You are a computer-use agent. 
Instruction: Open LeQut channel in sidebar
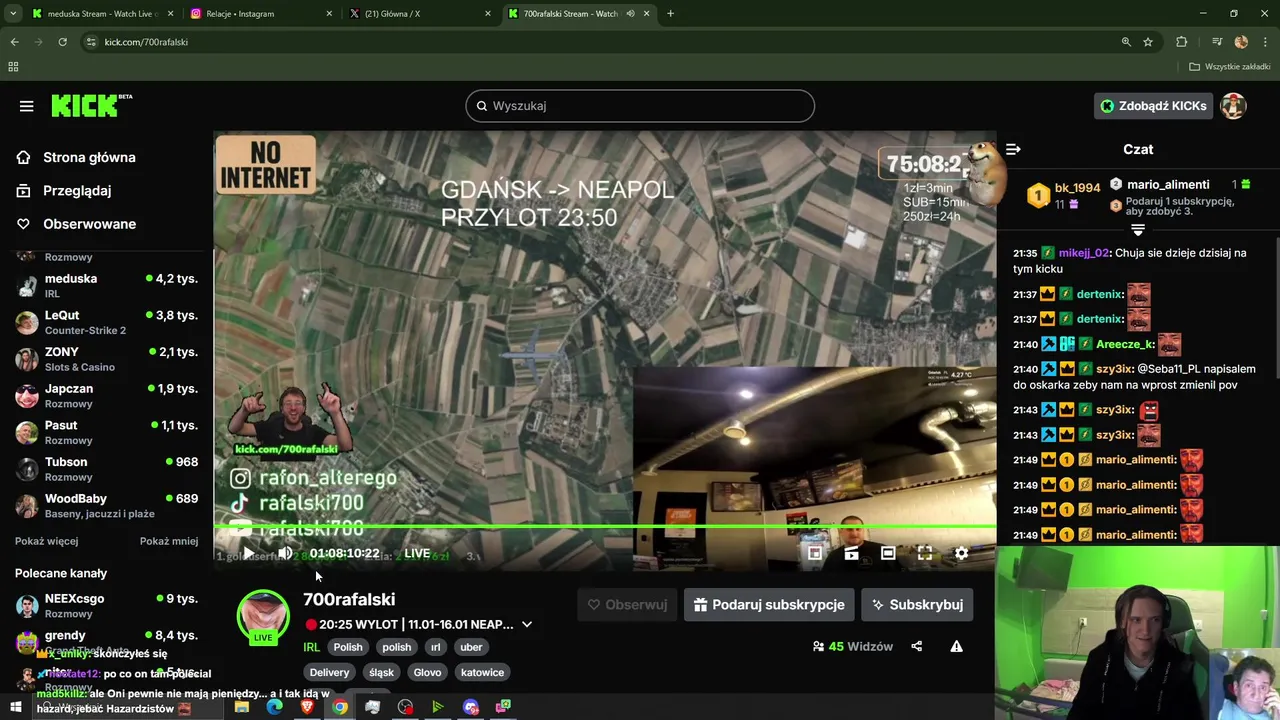point(107,322)
